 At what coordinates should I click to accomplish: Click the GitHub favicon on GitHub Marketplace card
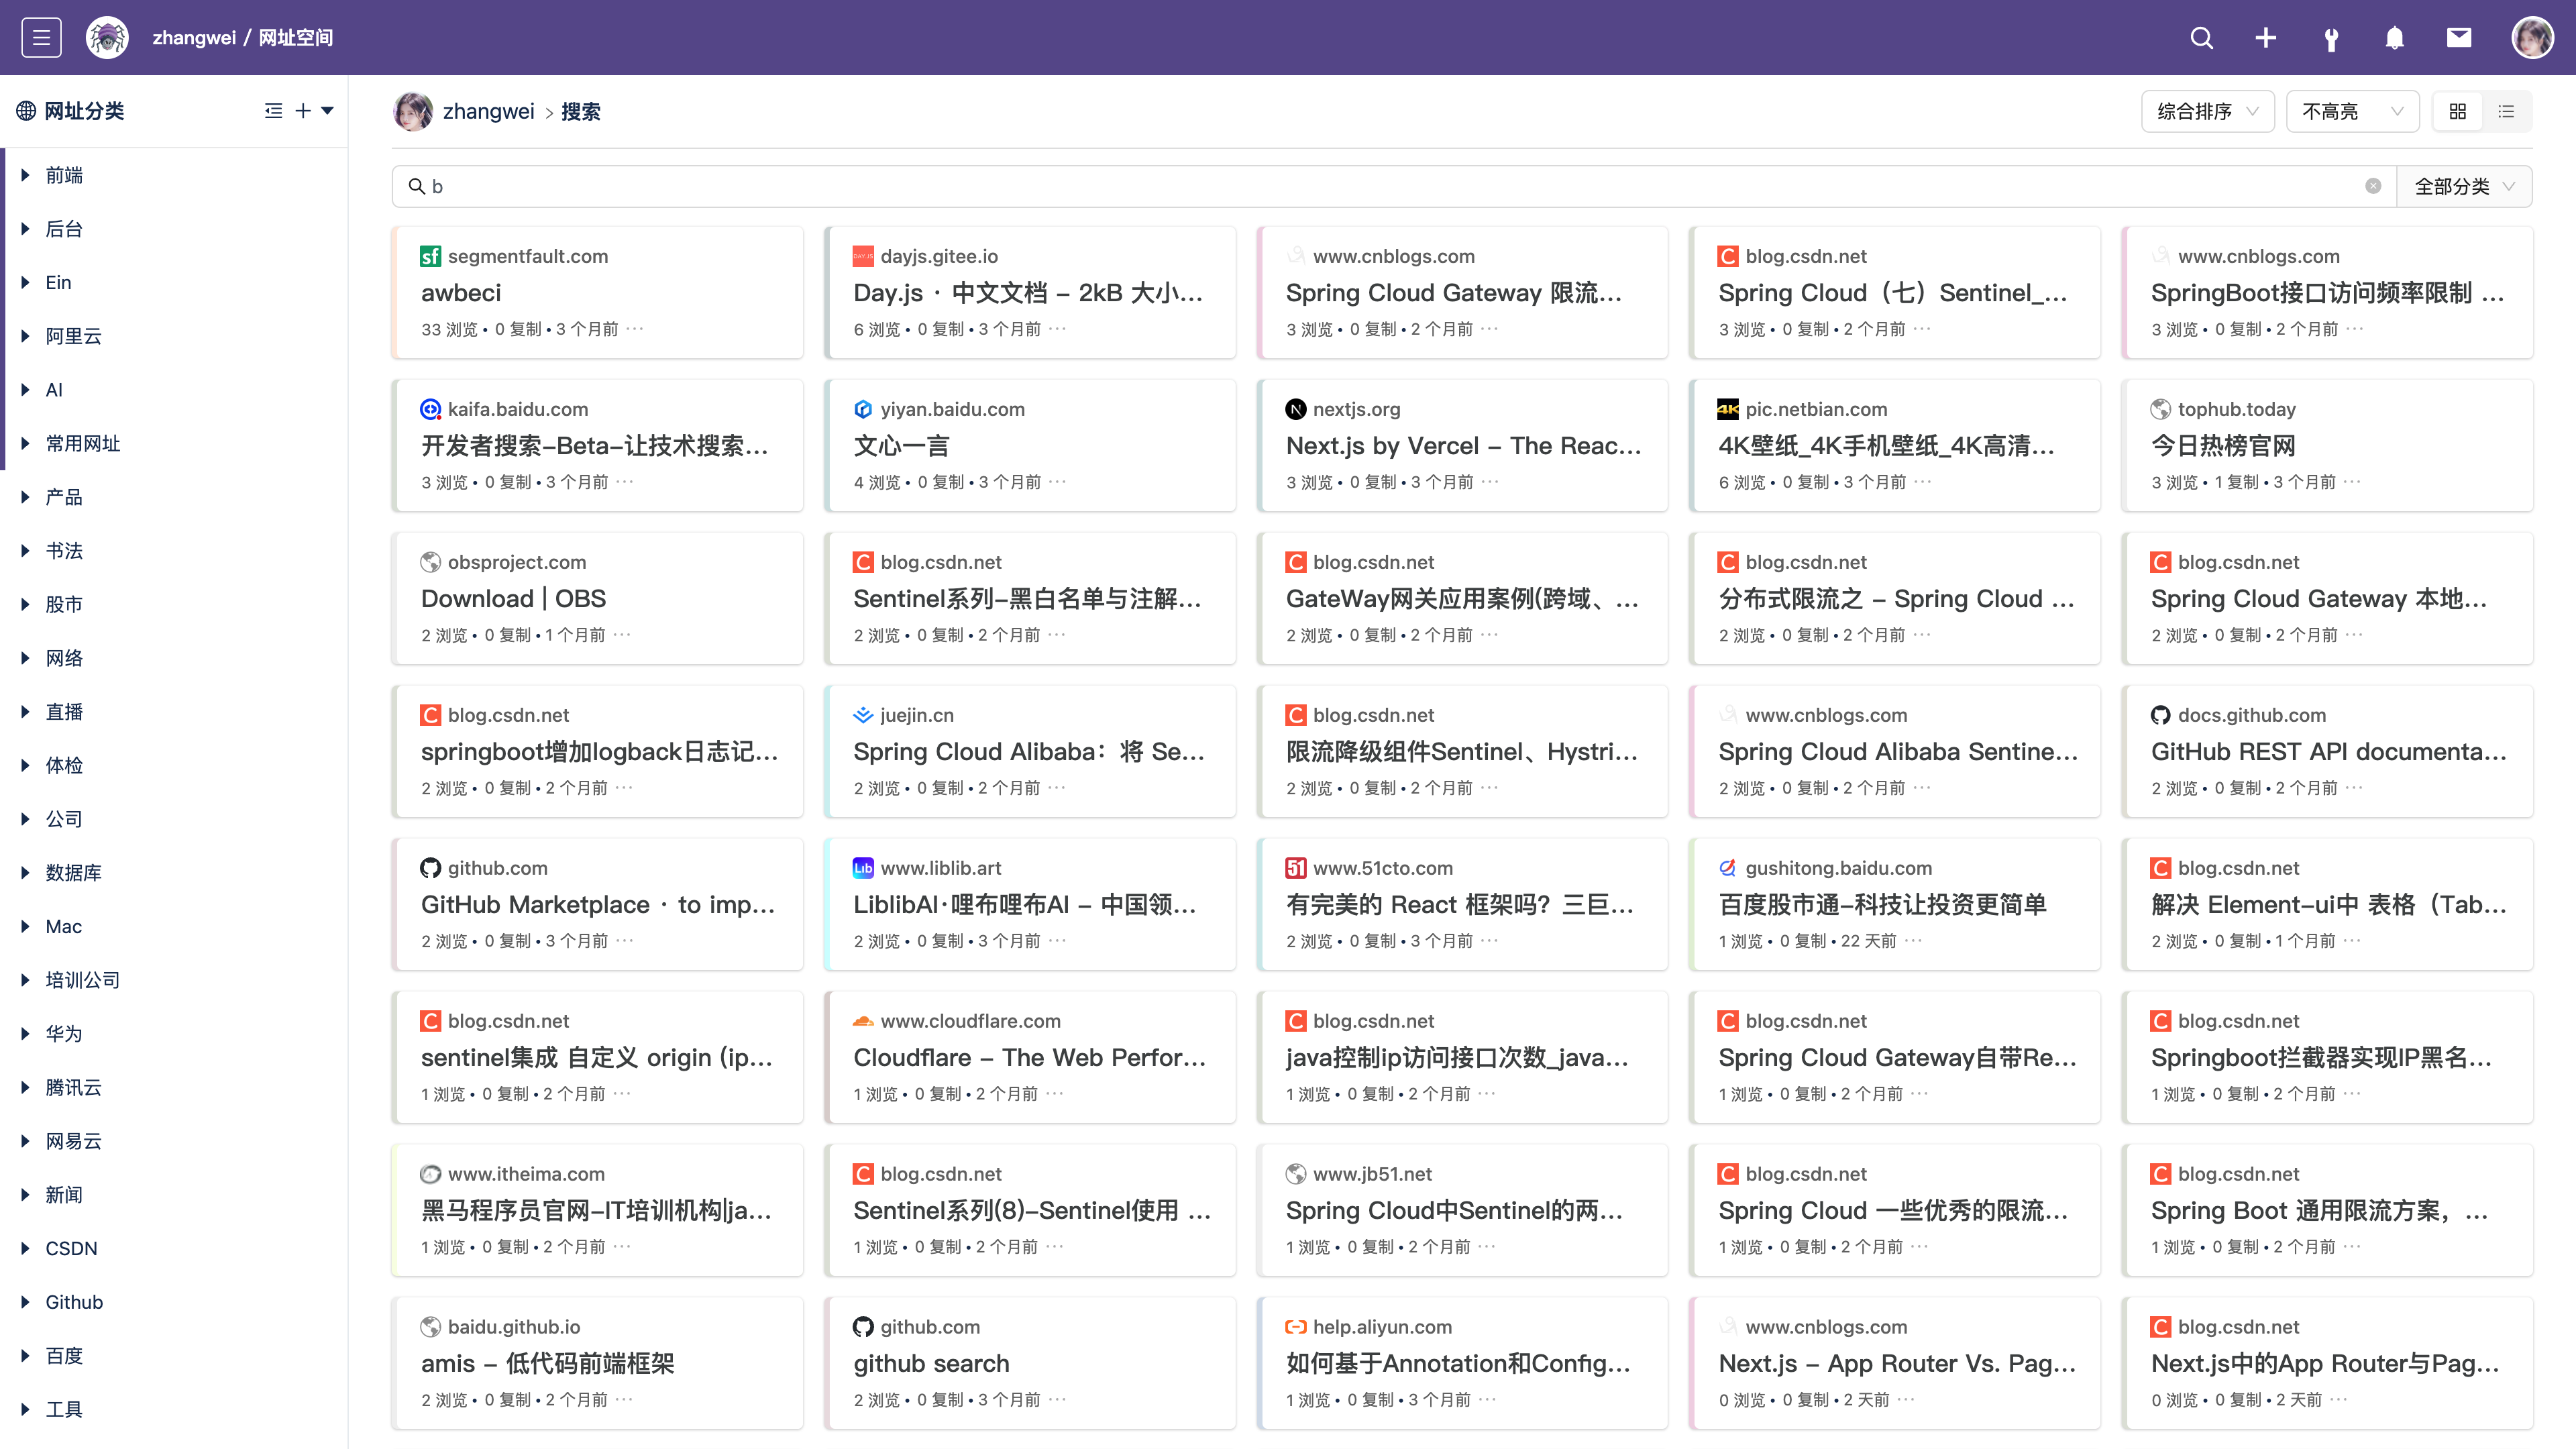(x=430, y=868)
